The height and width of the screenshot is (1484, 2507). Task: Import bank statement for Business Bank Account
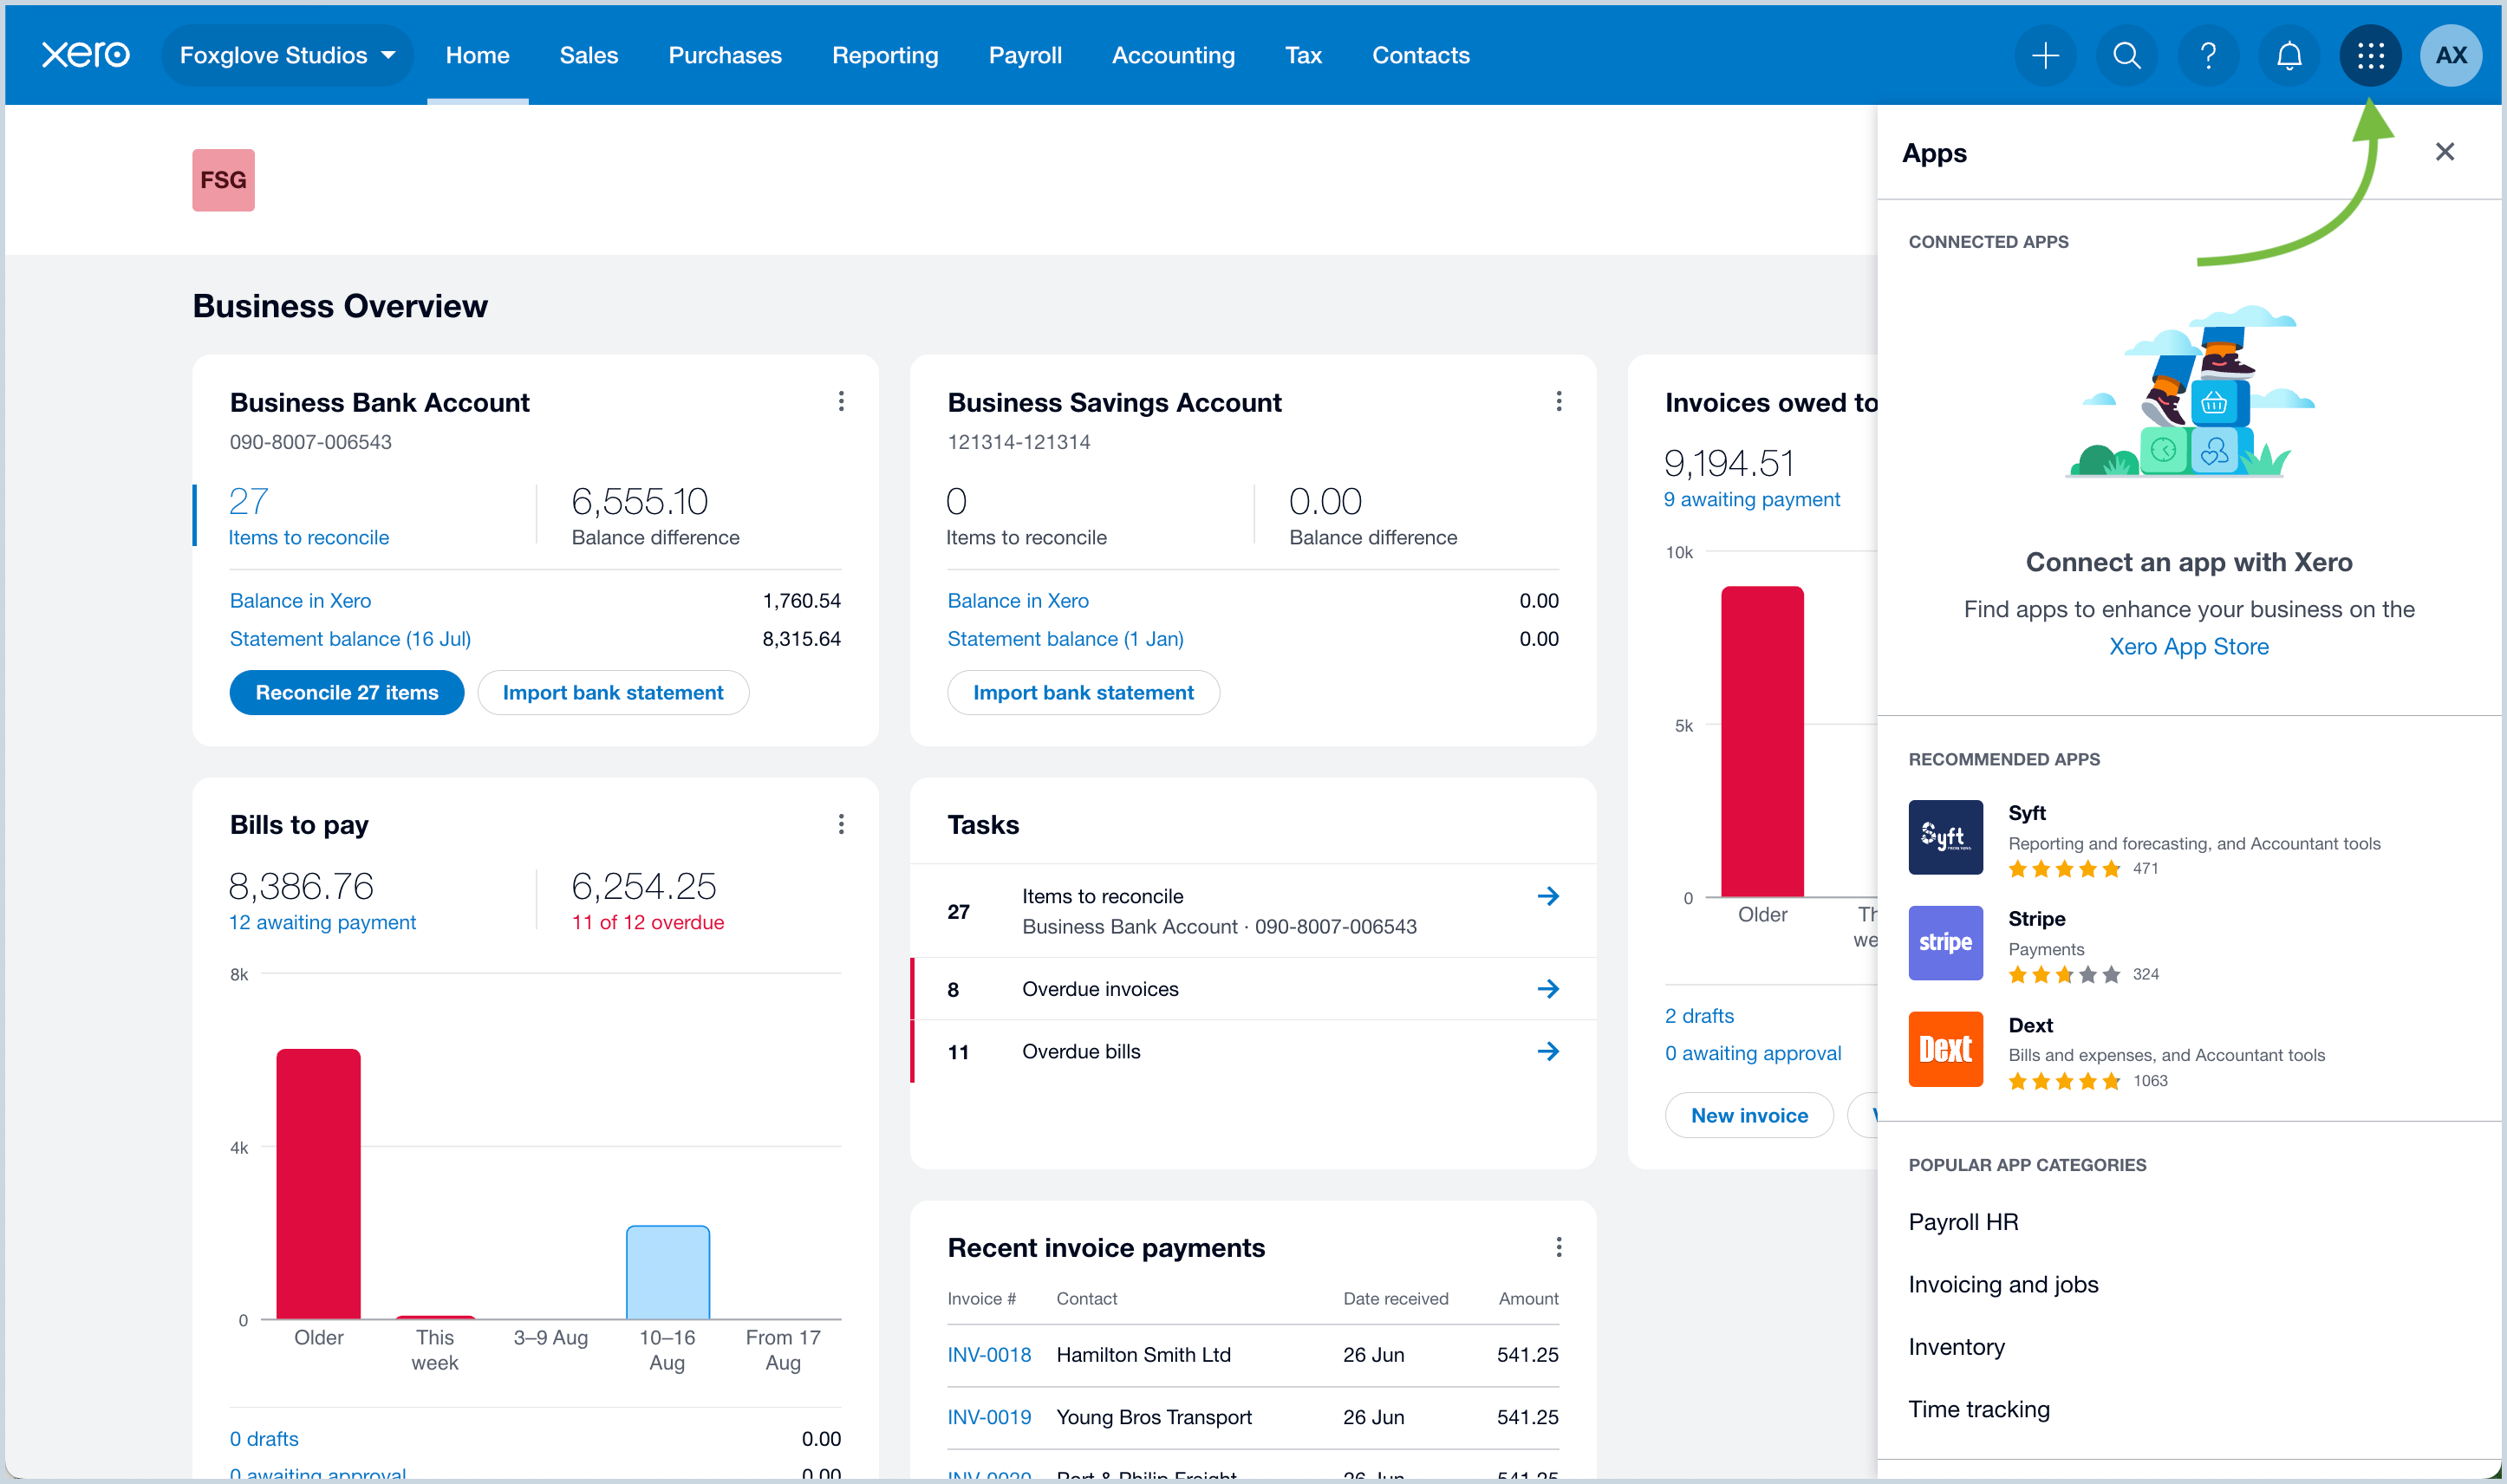pyautogui.click(x=613, y=692)
